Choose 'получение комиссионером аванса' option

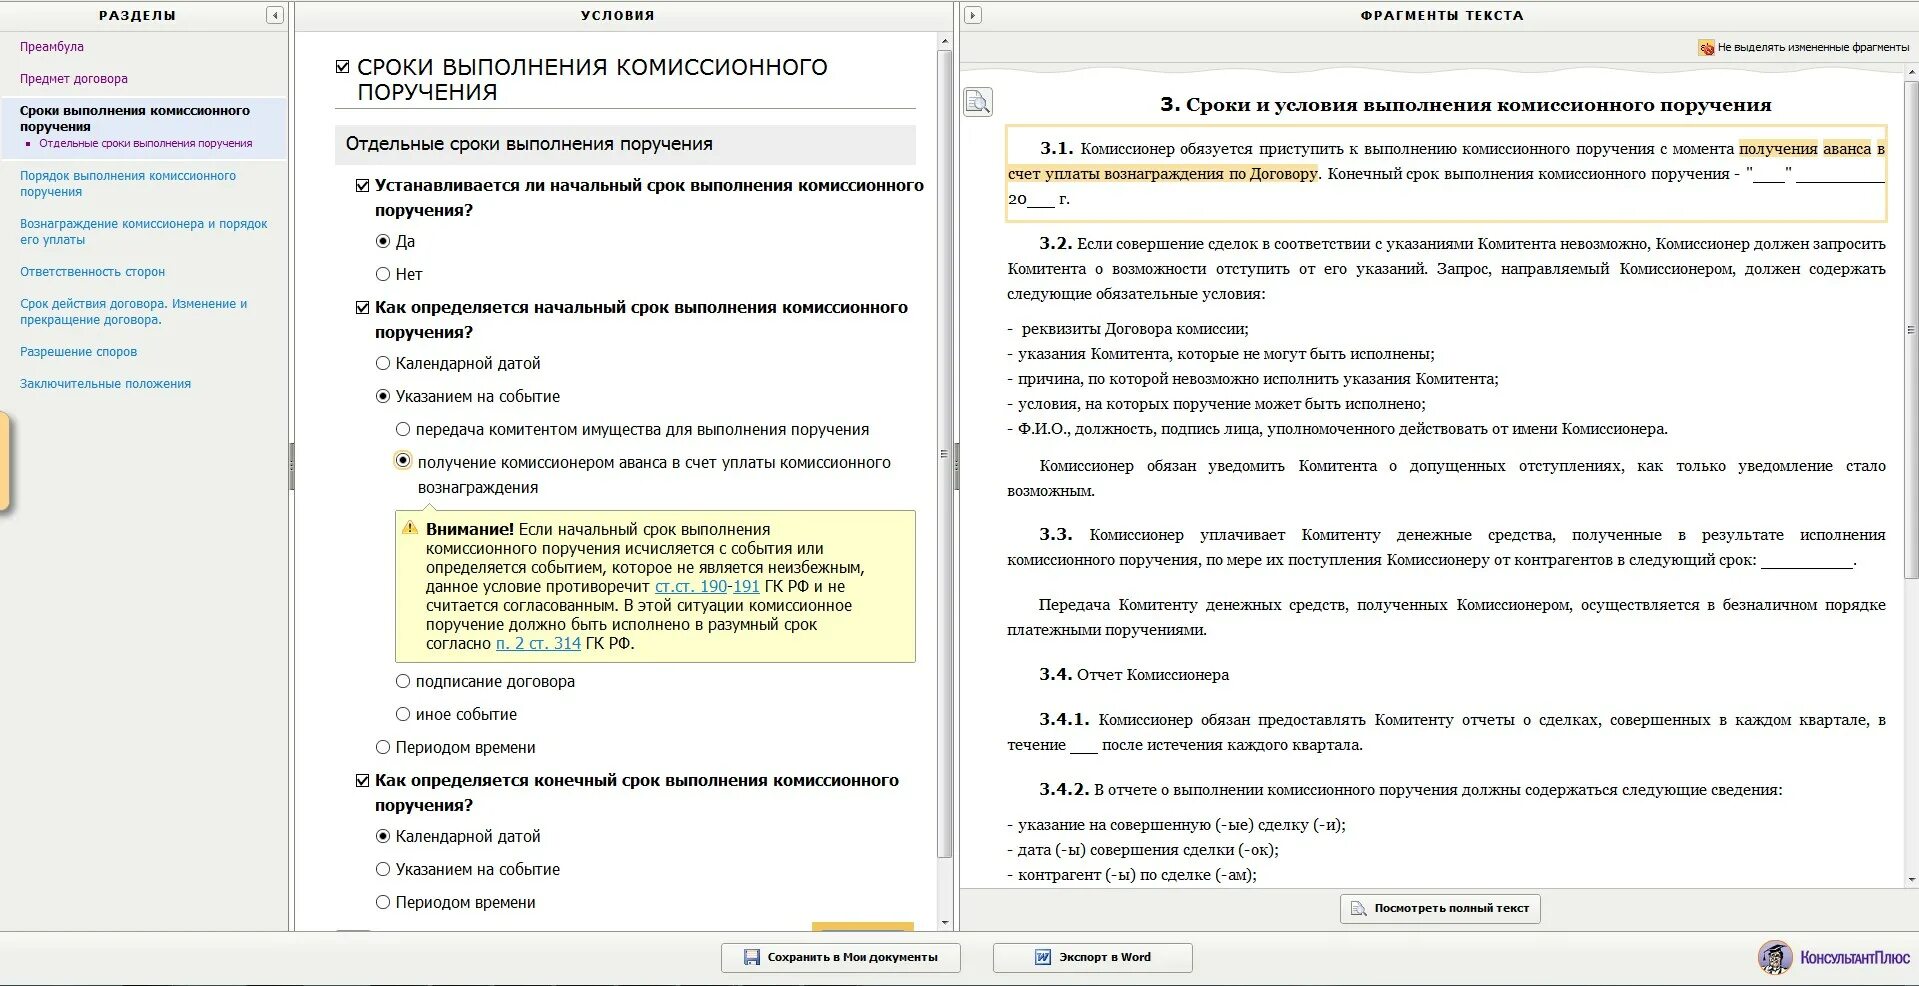(403, 461)
